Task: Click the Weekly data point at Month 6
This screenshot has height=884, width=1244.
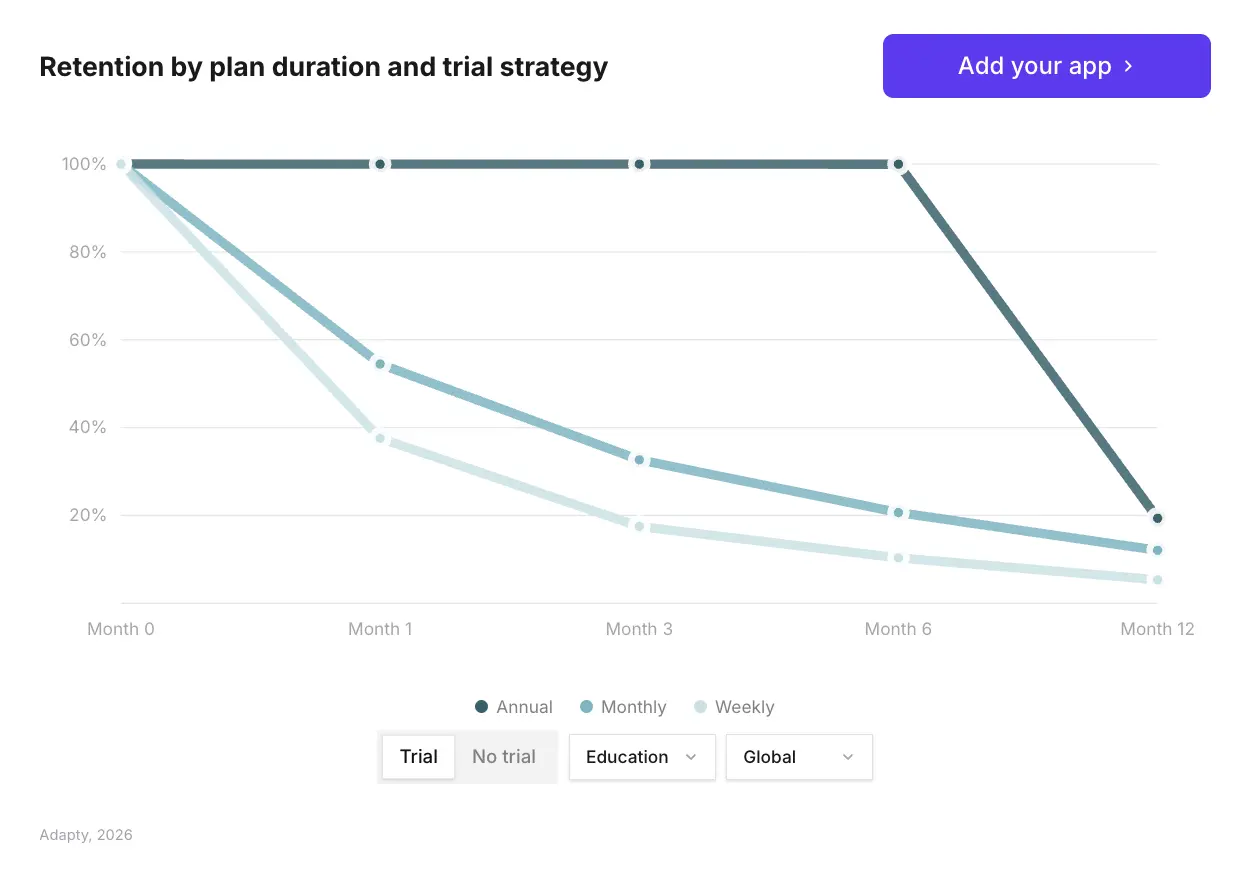Action: click(898, 558)
